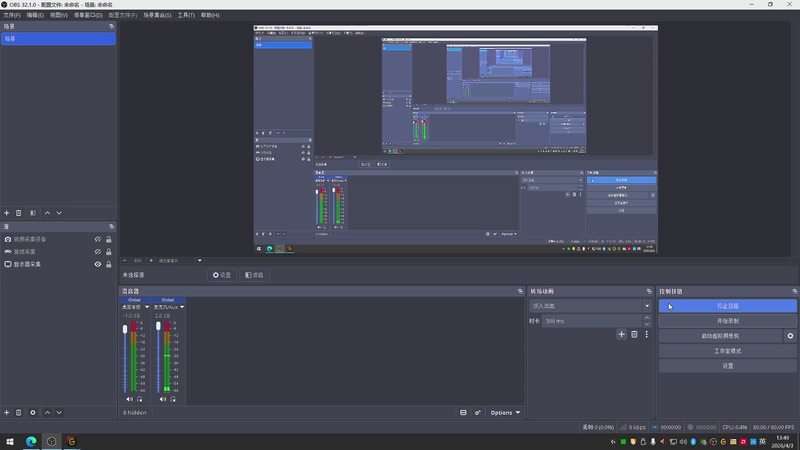
Task: Delete transition with the trash icon
Action: click(634, 334)
